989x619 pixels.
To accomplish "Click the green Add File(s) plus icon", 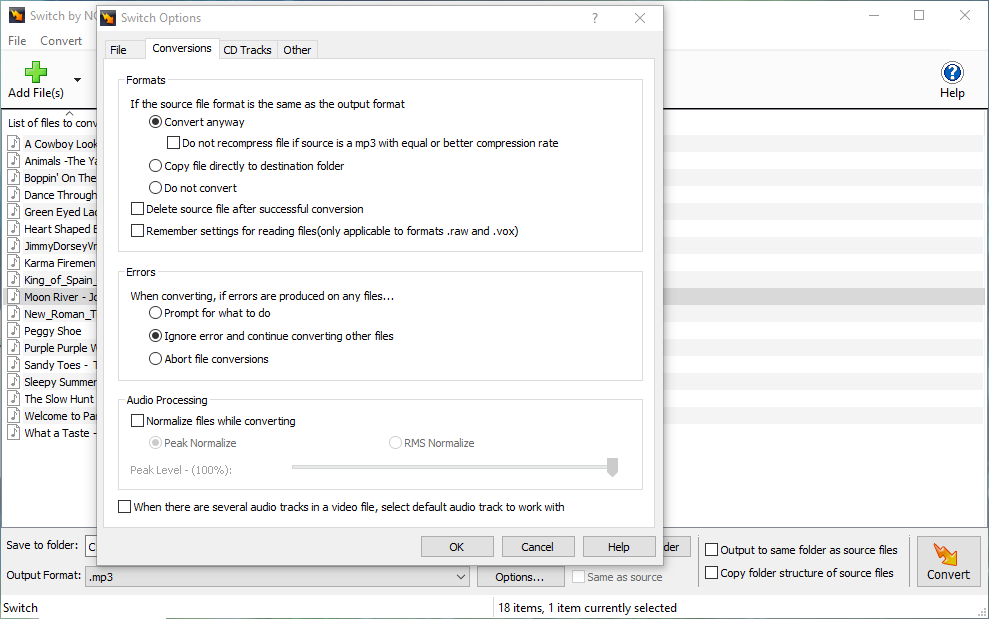I will (35, 71).
